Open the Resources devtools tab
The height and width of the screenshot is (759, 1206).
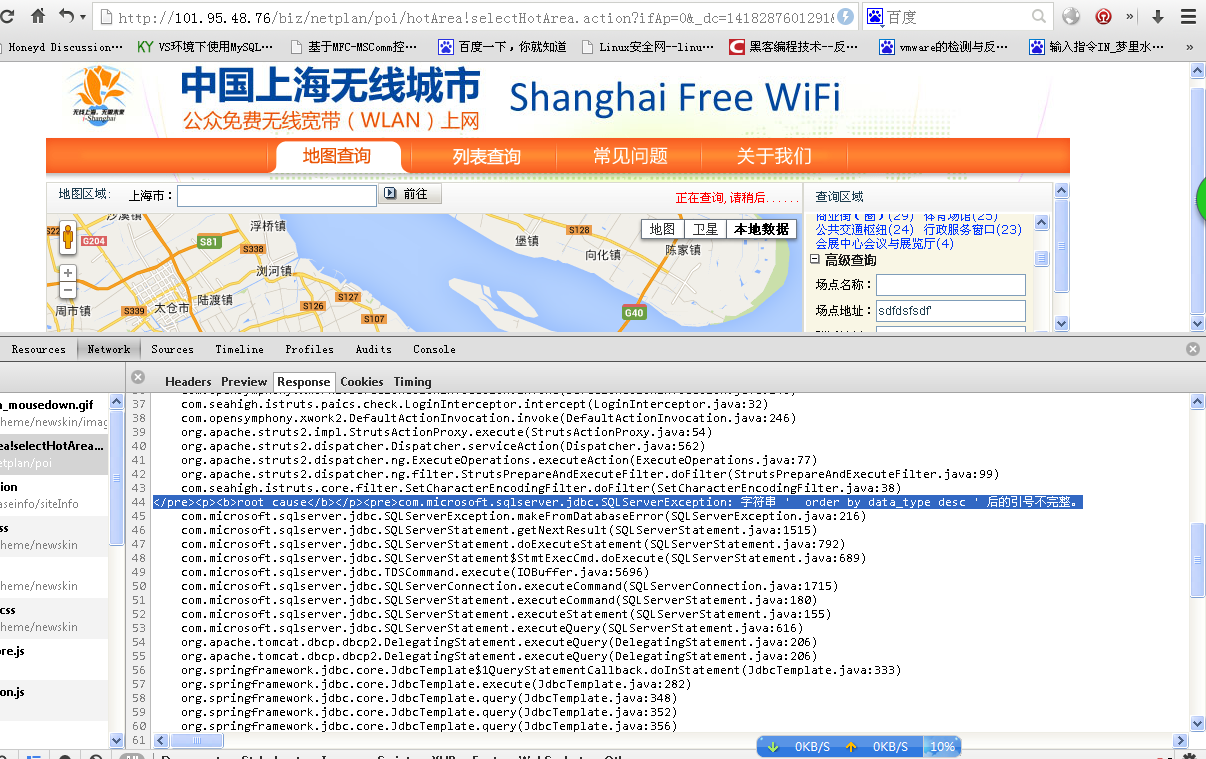pyautogui.click(x=39, y=349)
